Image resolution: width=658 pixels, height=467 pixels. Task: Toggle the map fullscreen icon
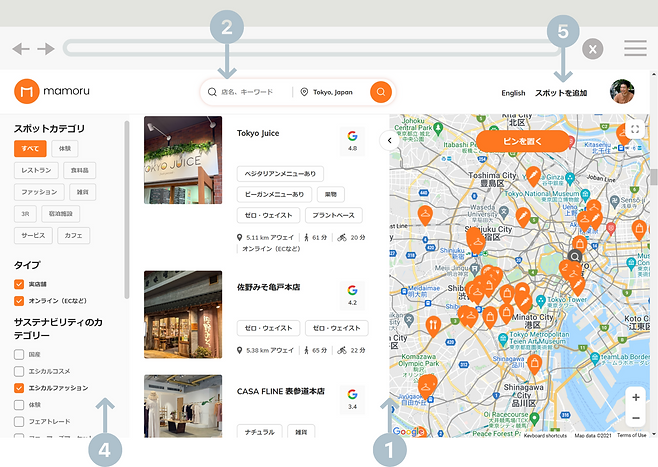tap(635, 129)
